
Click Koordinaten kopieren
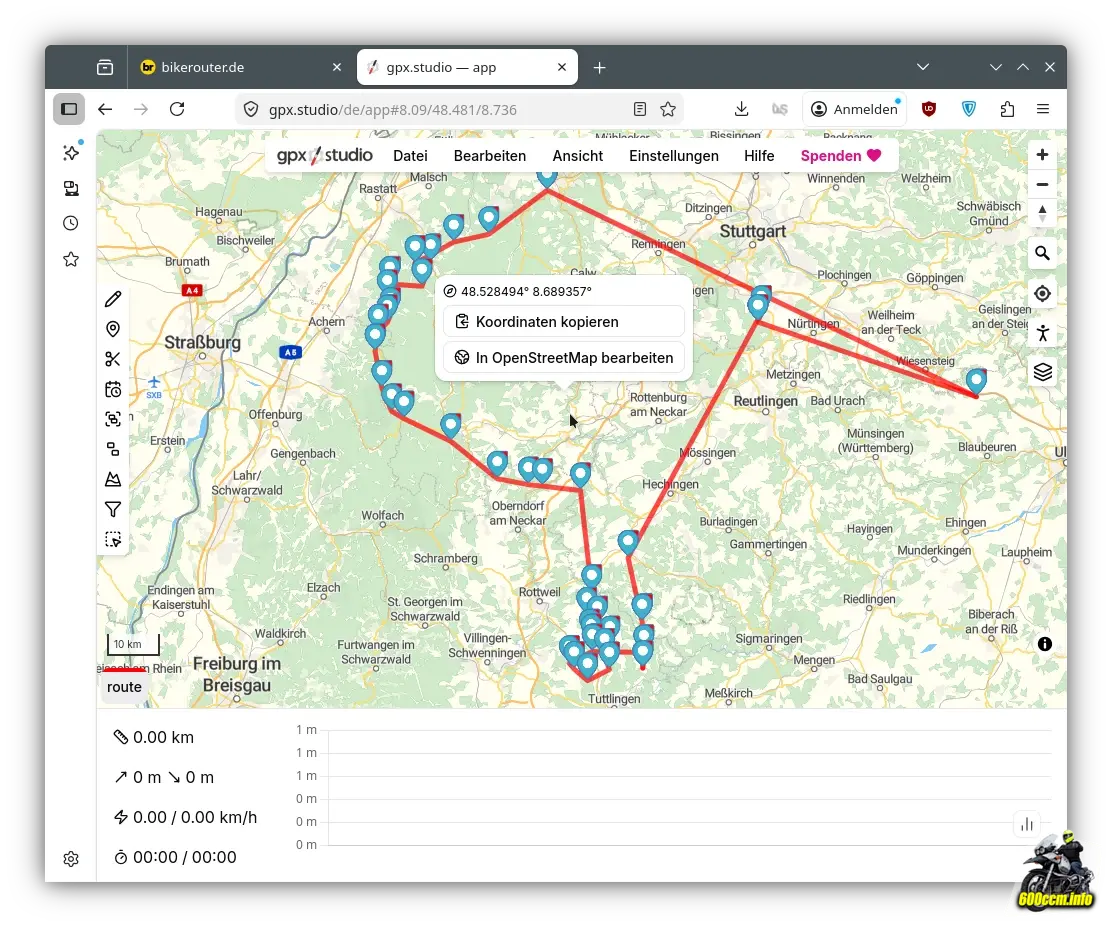coord(564,322)
